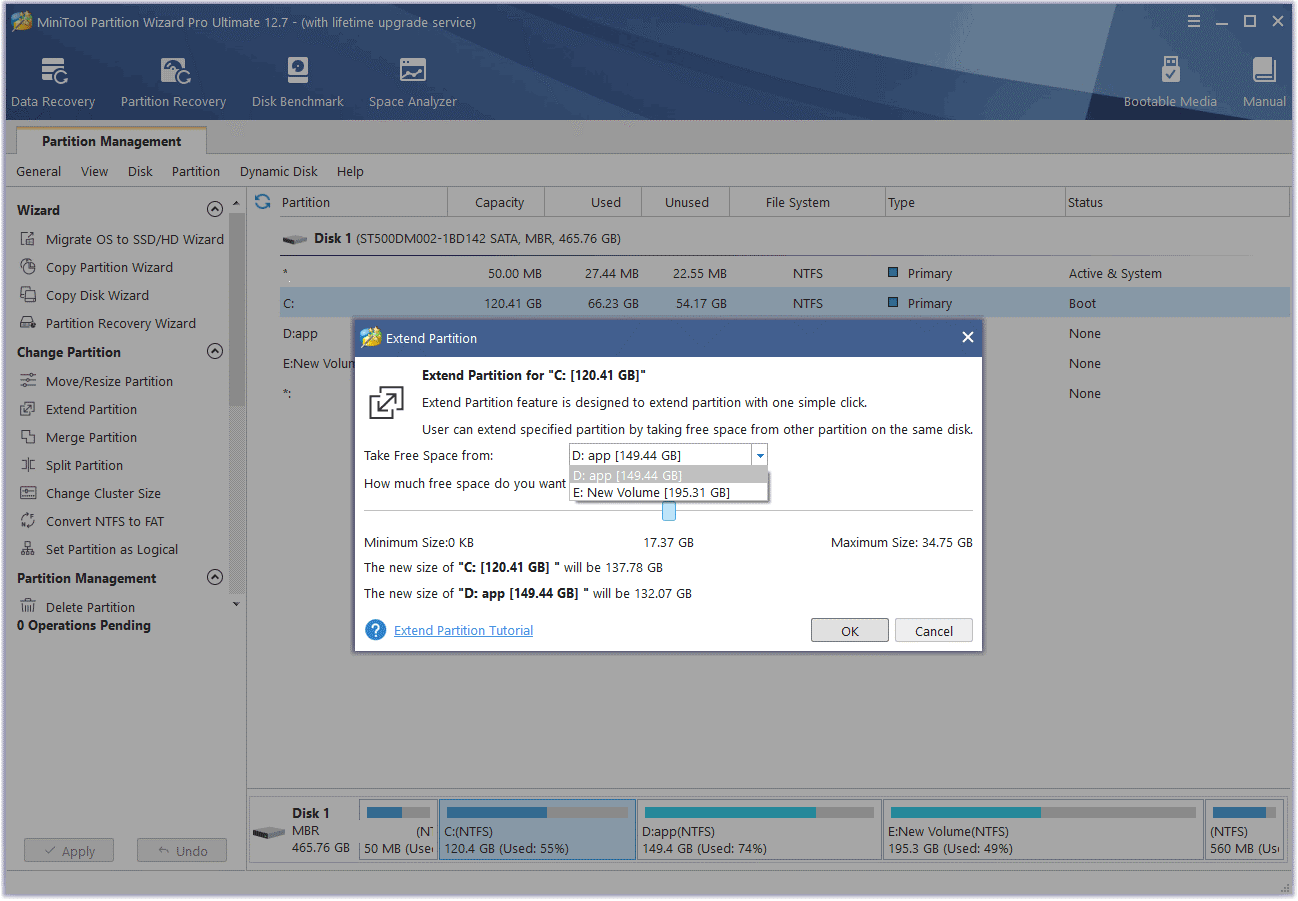
Task: Open the Extend Partition Tutorial link
Action: point(464,630)
